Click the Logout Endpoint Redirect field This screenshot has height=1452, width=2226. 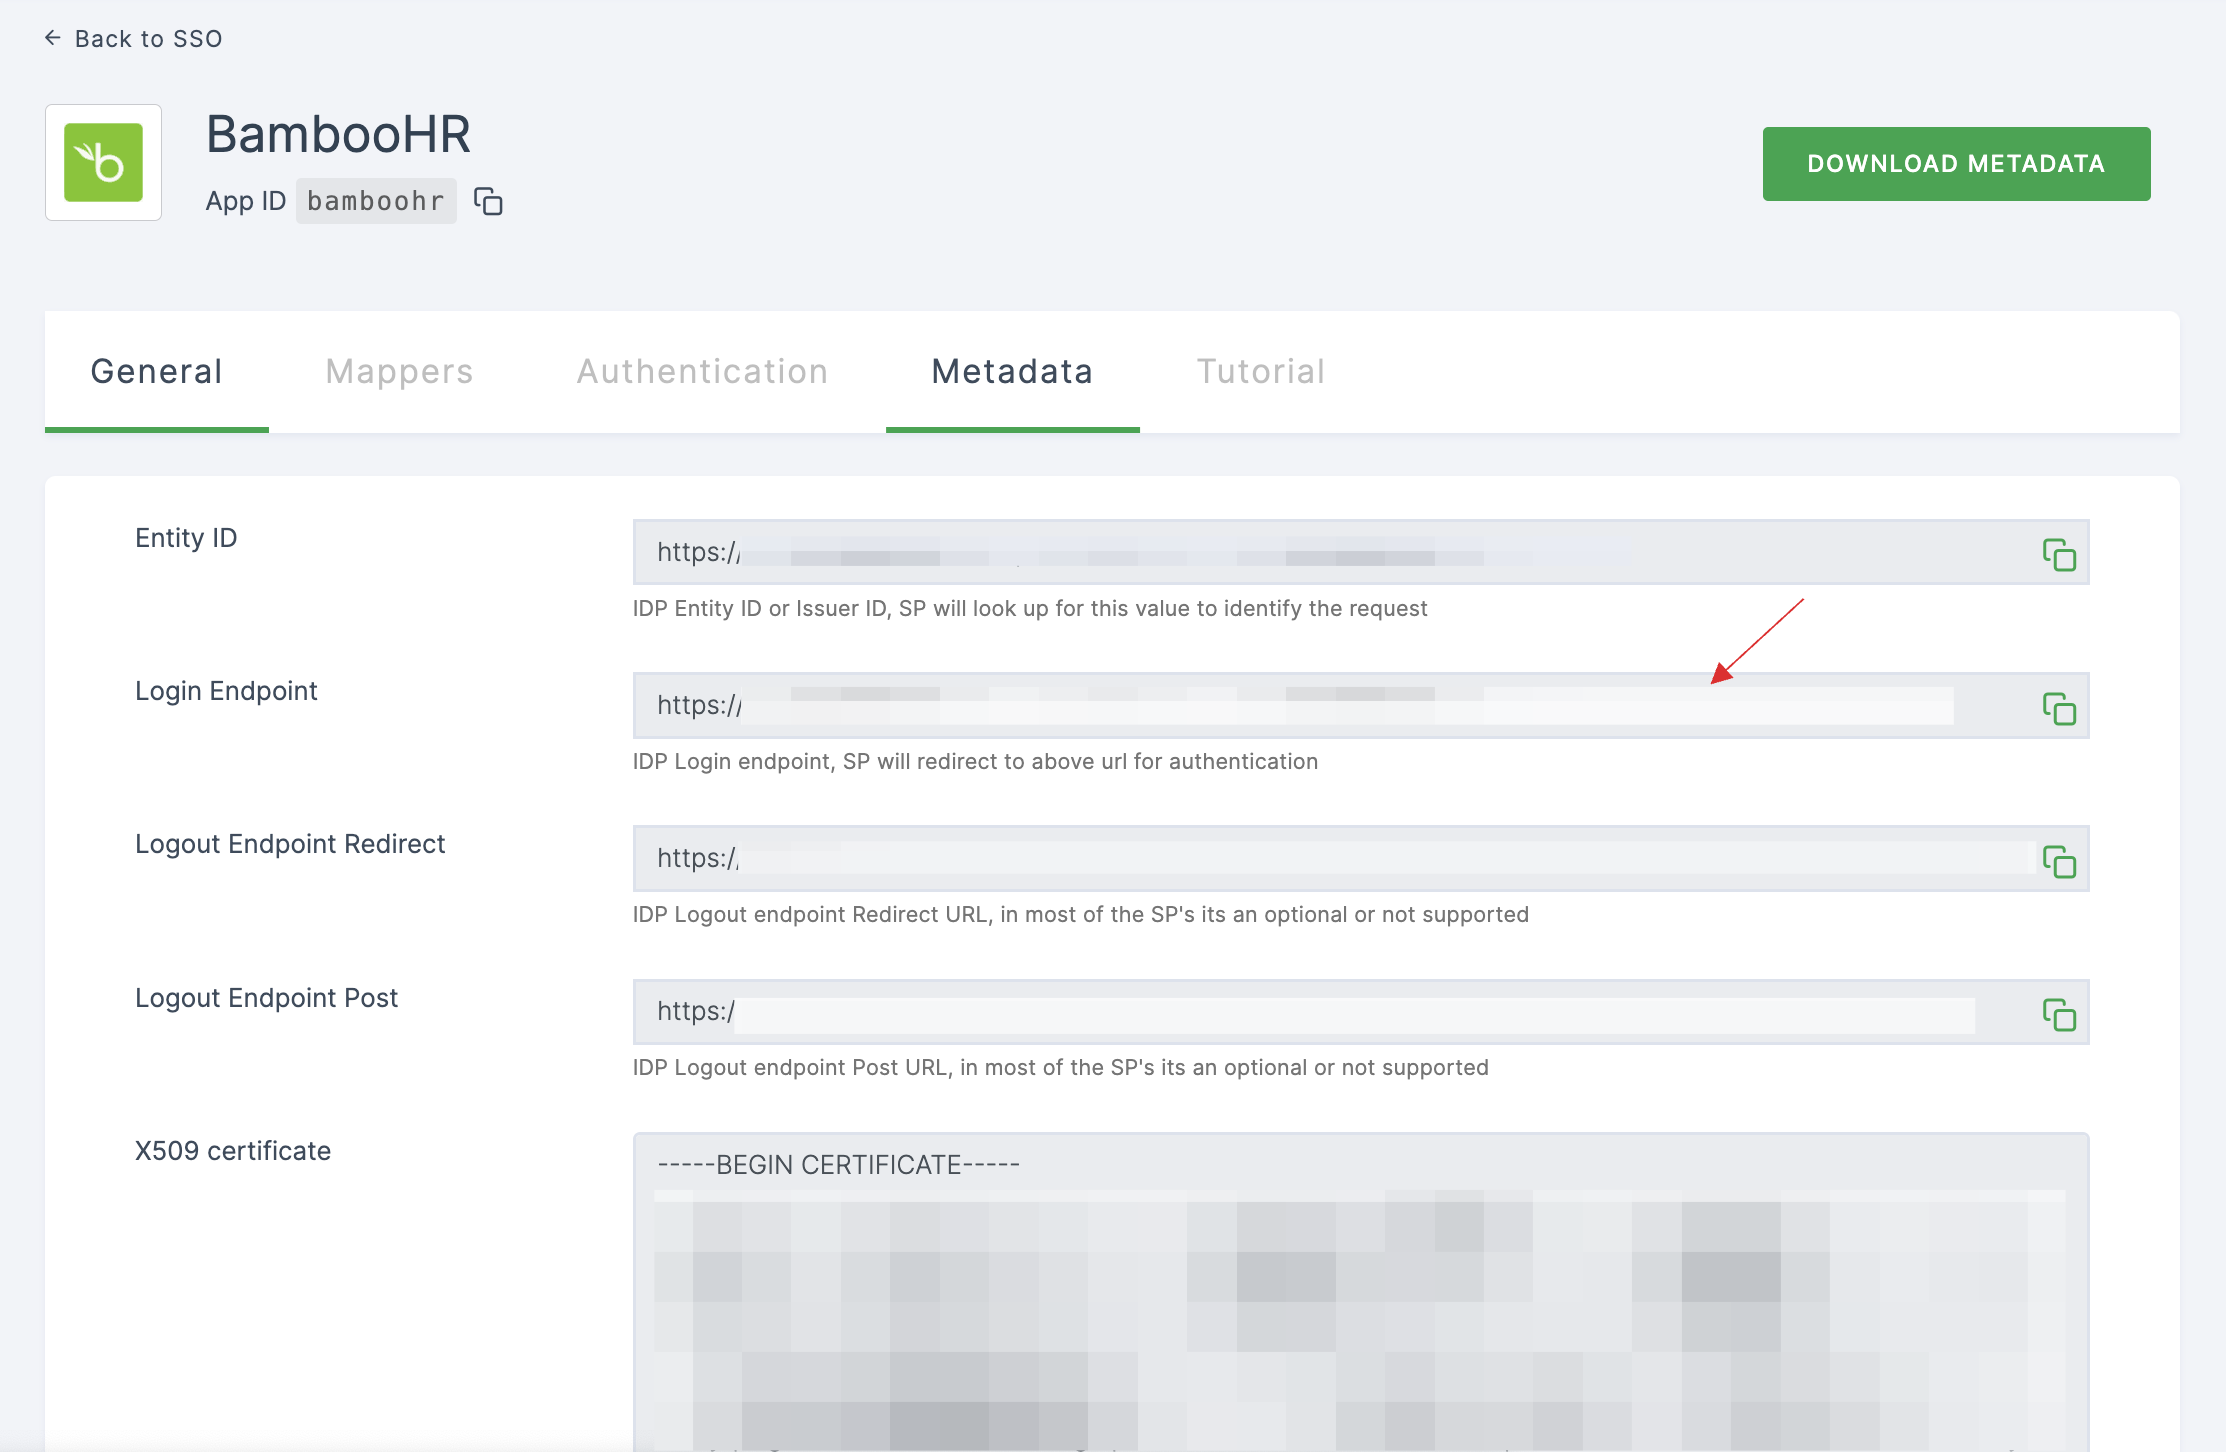point(1361,858)
